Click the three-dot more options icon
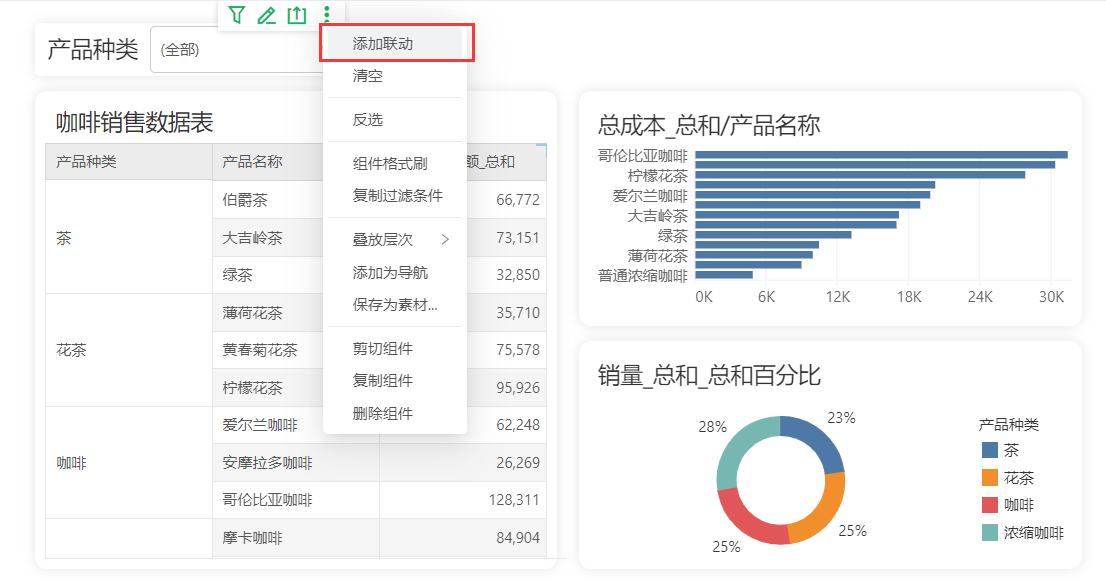The image size is (1106, 588). coord(326,15)
